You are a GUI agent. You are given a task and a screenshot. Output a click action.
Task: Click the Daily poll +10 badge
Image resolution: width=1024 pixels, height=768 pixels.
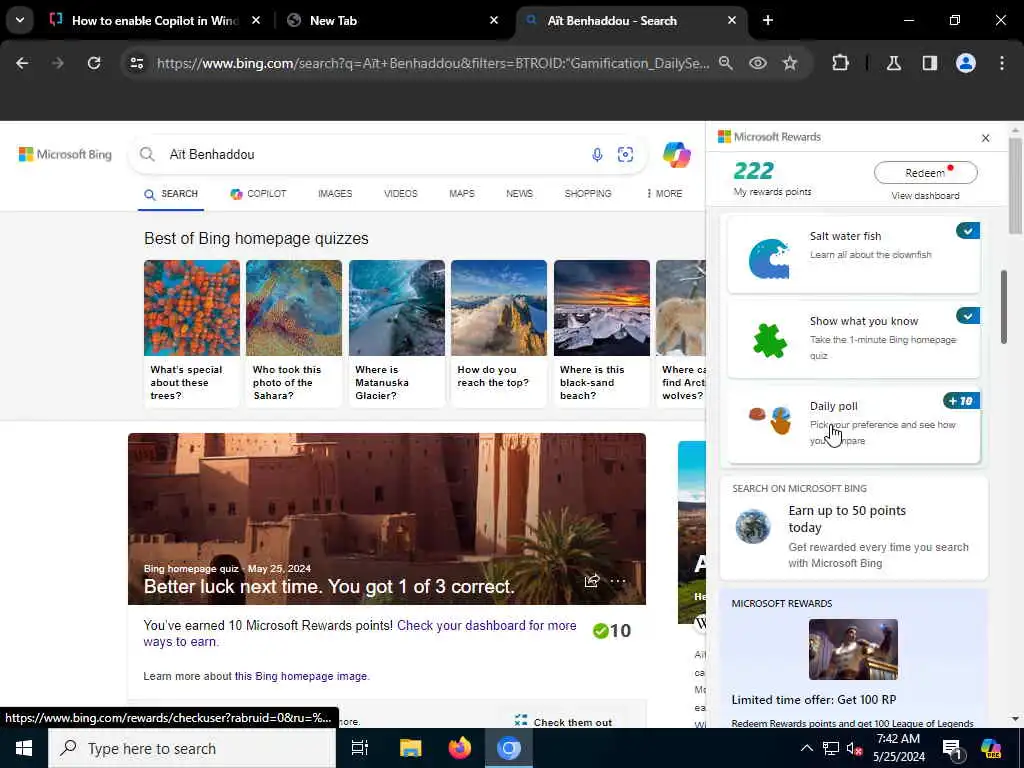(961, 401)
